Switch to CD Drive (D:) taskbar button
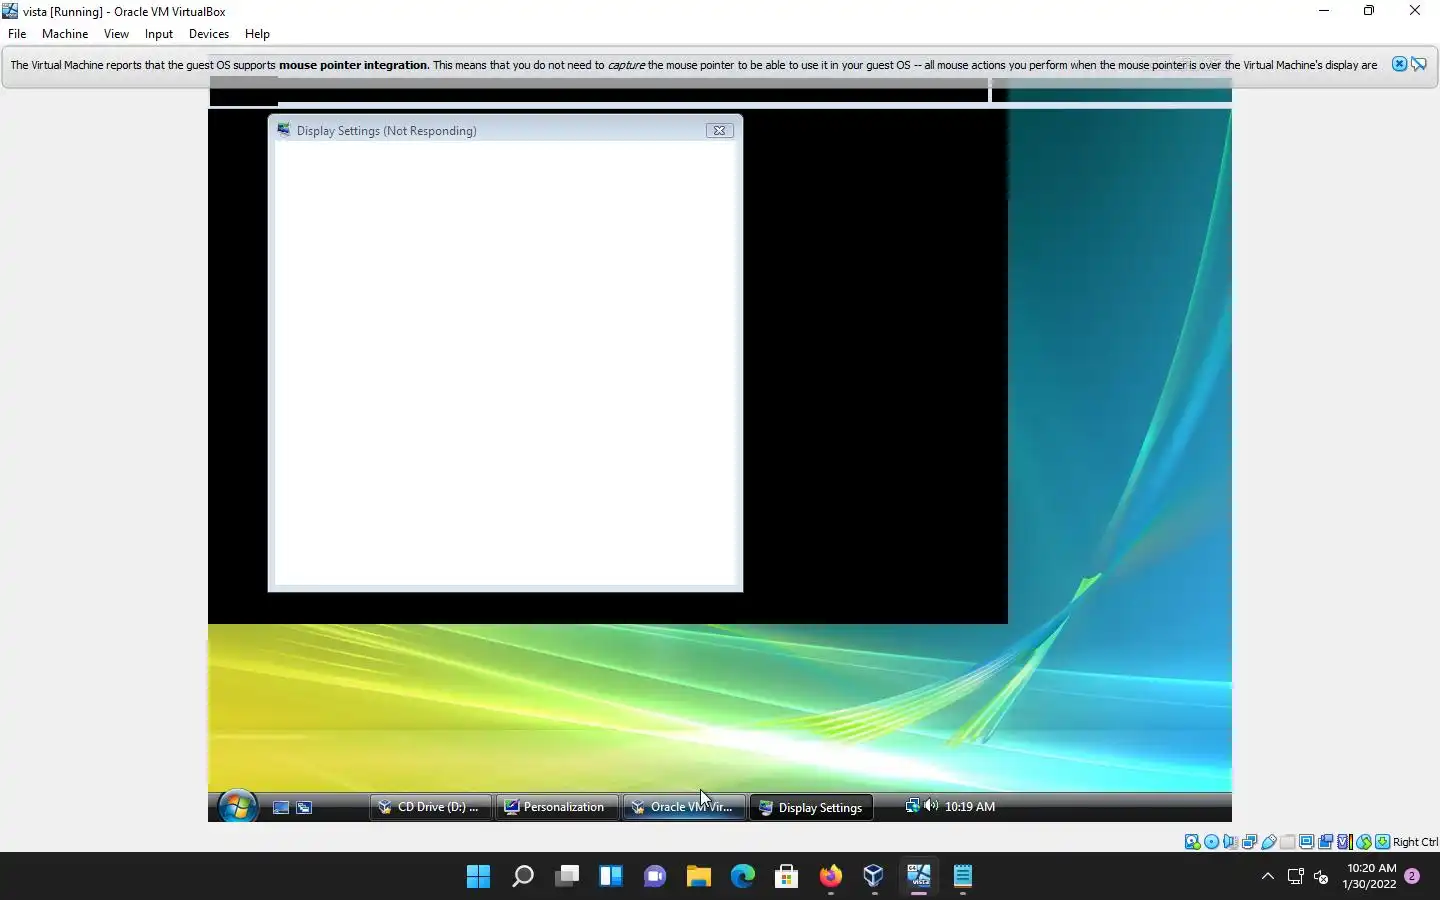 point(430,807)
